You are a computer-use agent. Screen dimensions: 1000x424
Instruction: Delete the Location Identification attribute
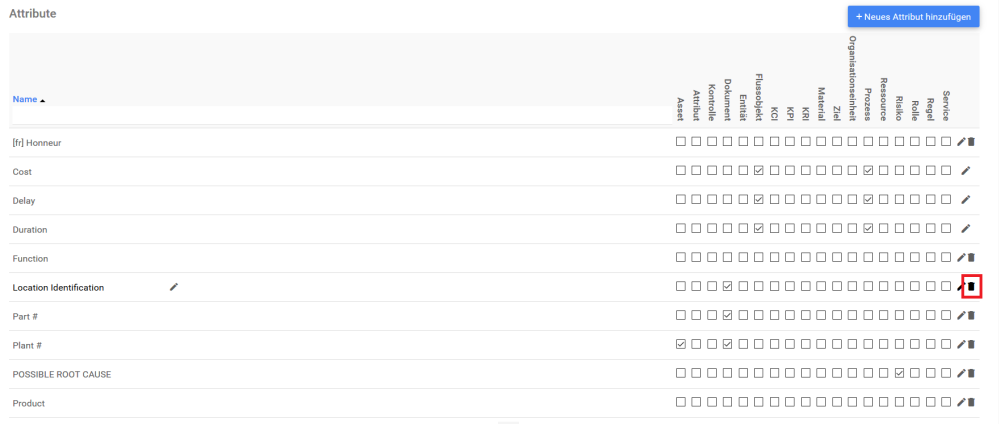[971, 287]
